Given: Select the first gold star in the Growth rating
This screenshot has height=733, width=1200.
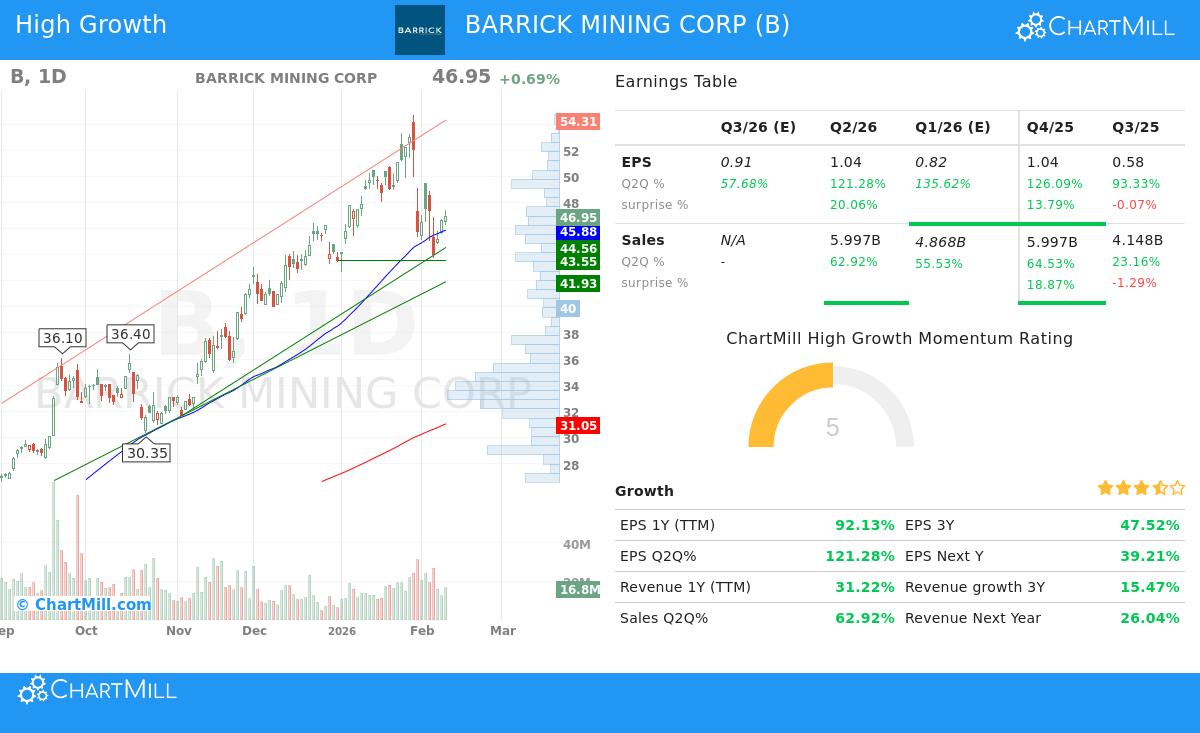Looking at the screenshot, I should coord(1104,488).
